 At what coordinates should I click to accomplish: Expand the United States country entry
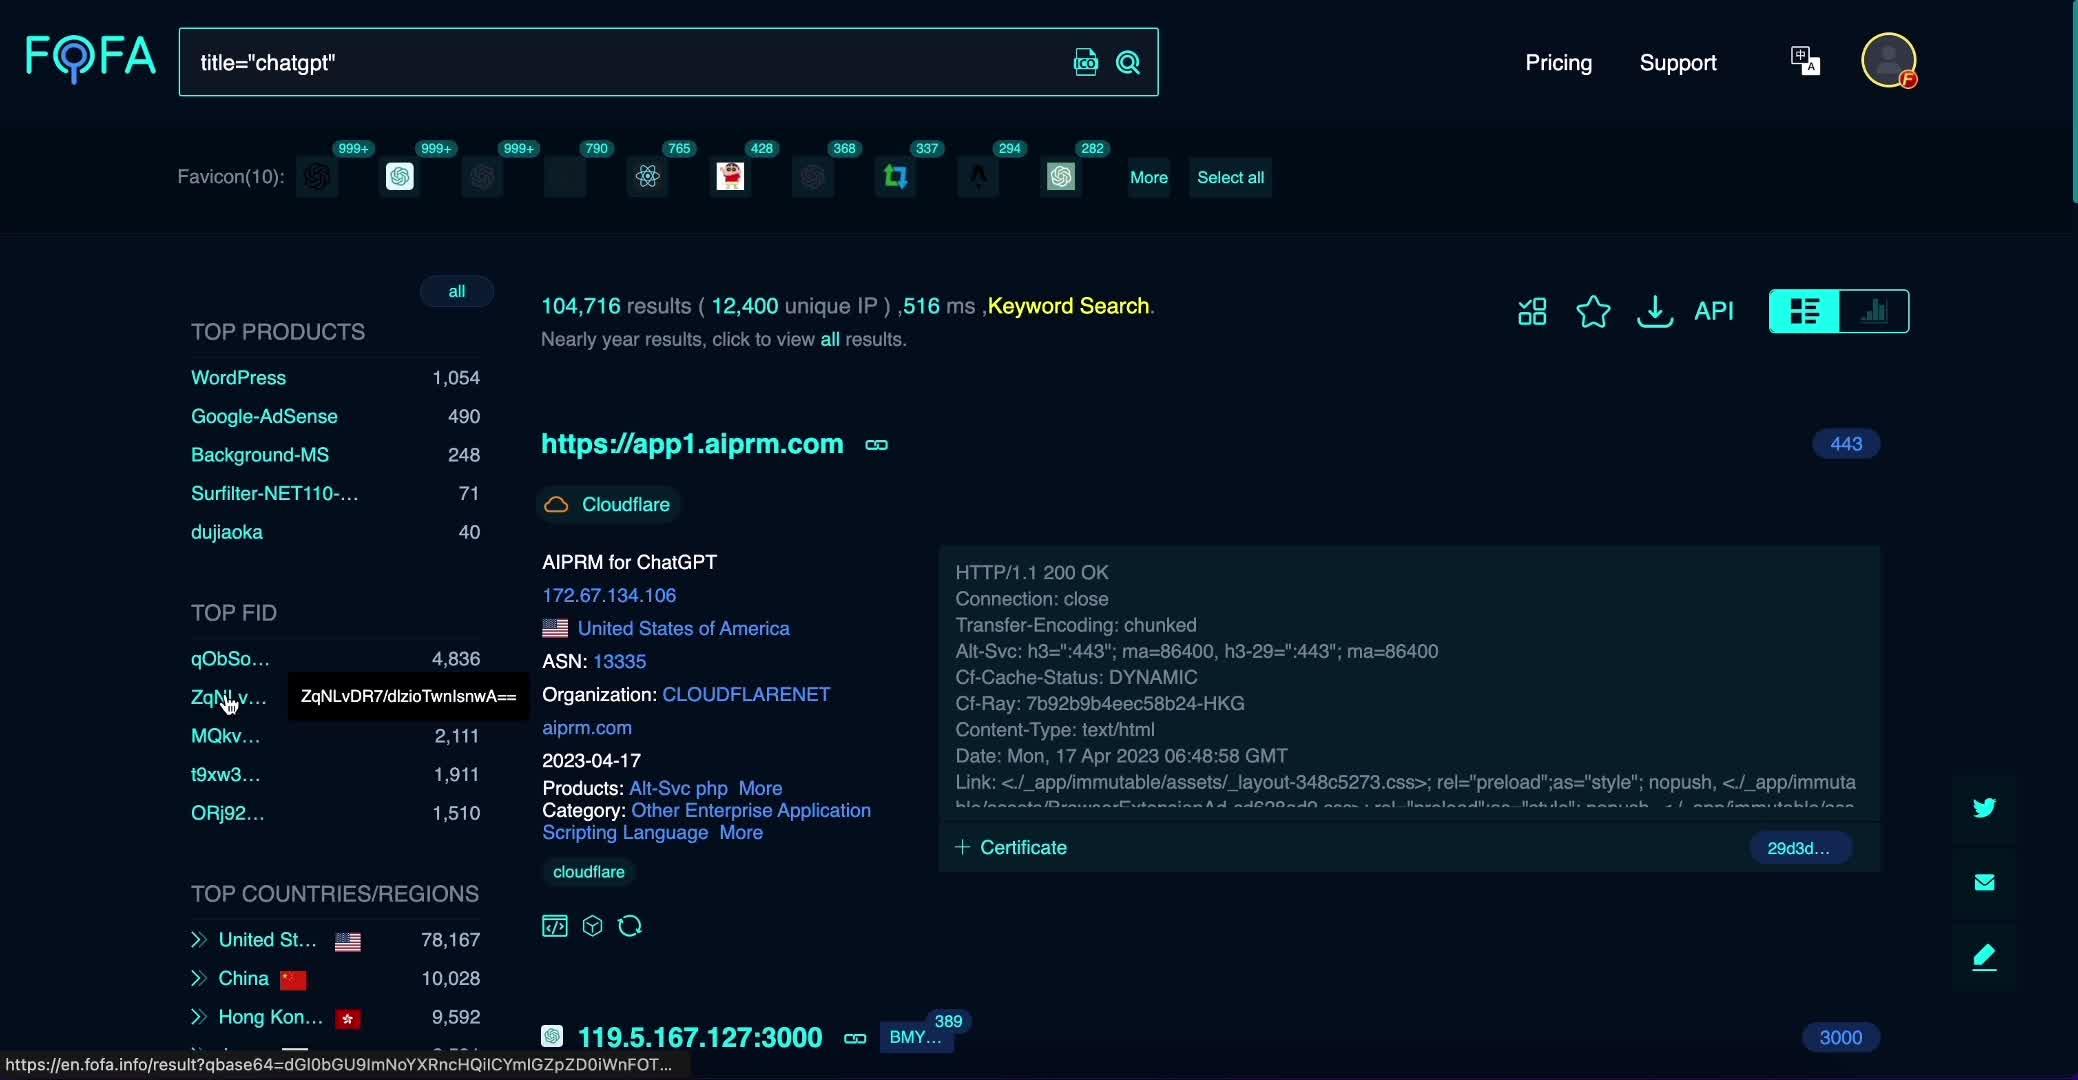coord(199,940)
